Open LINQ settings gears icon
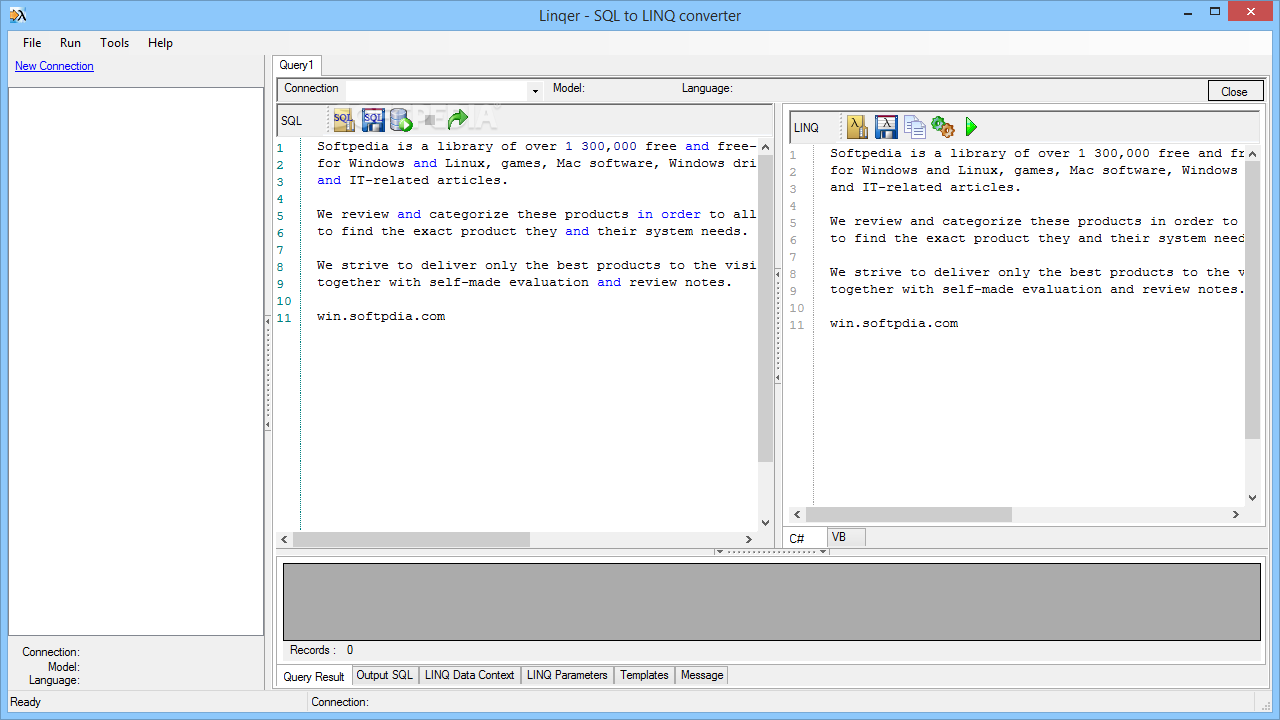This screenshot has height=720, width=1280. 942,127
